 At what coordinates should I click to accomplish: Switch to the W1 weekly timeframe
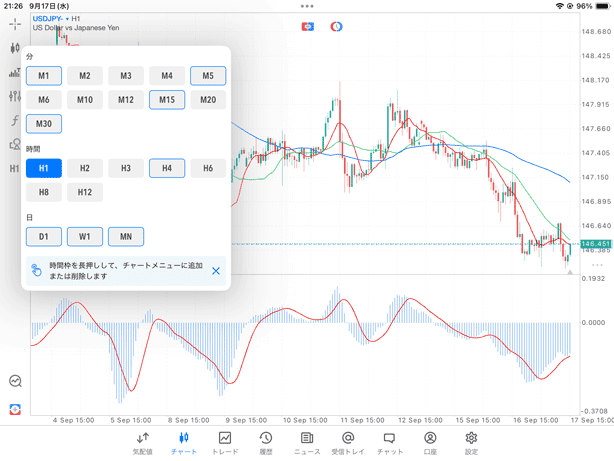(85, 237)
